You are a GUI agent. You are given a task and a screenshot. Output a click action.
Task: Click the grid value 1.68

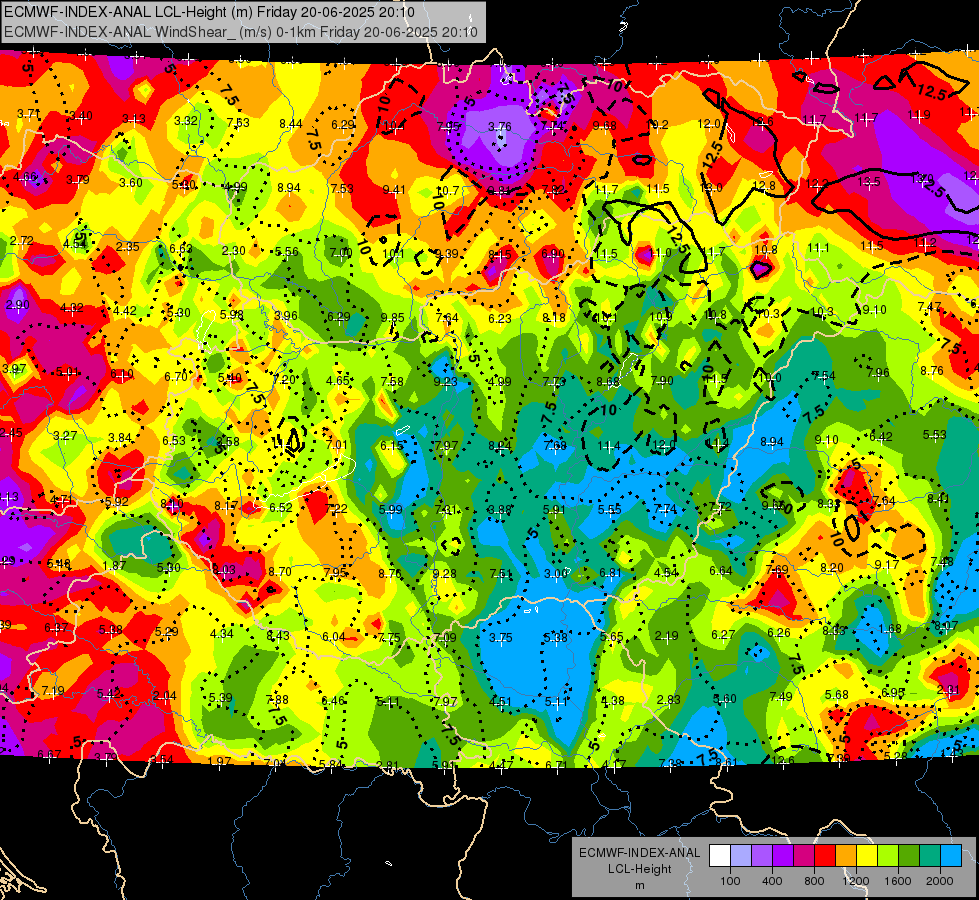click(890, 628)
